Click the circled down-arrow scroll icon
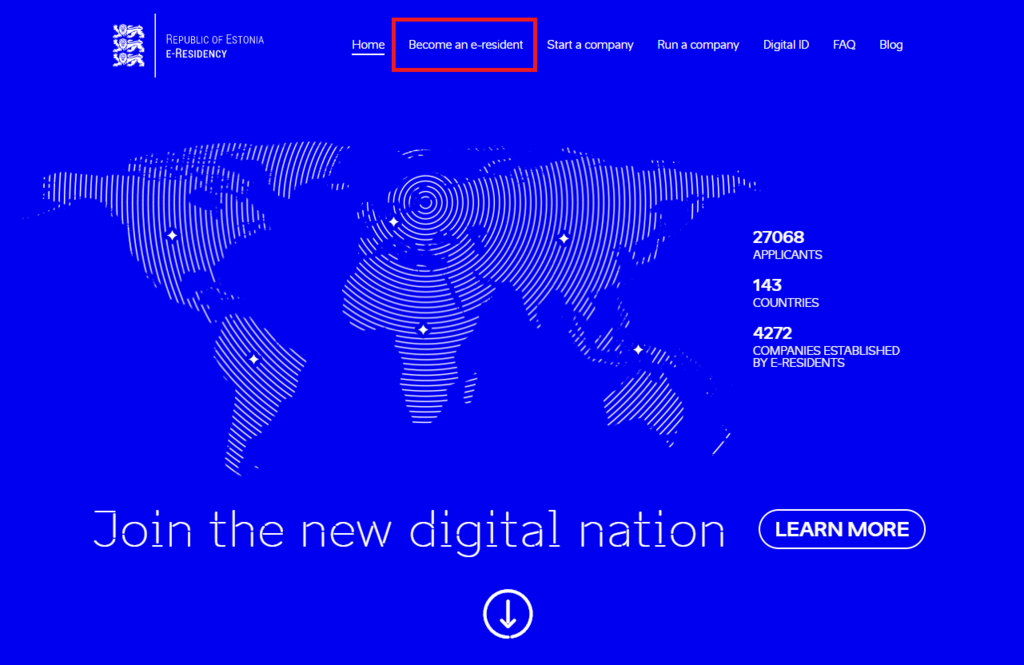Image resolution: width=1024 pixels, height=665 pixels. [x=508, y=614]
